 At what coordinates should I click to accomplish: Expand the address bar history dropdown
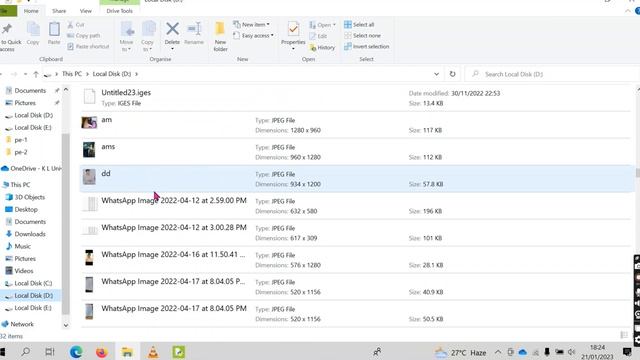pos(436,74)
